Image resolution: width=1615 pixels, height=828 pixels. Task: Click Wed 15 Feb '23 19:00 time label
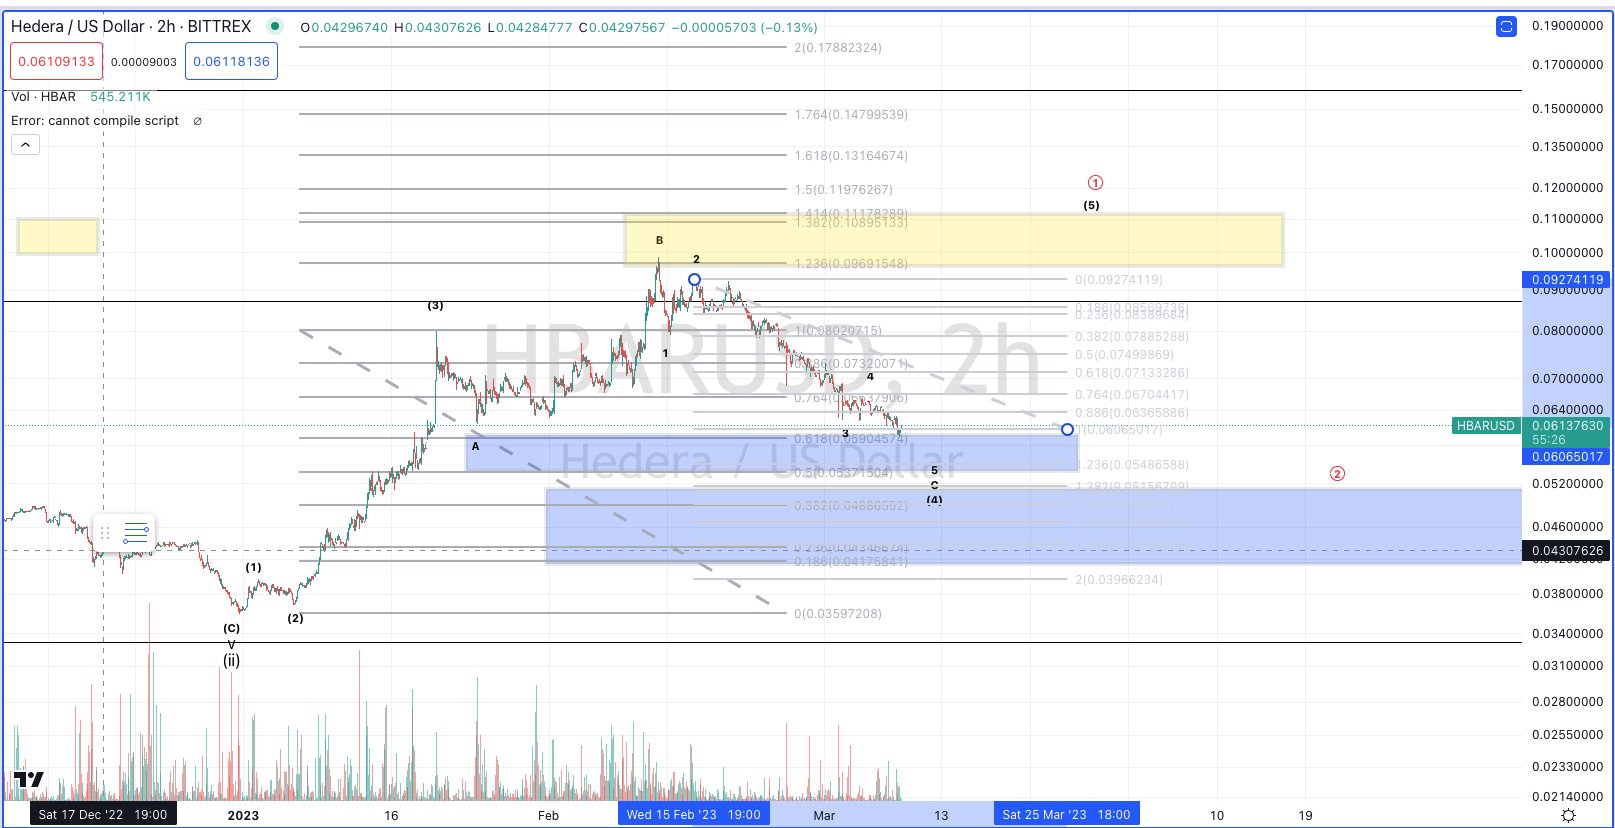point(694,815)
